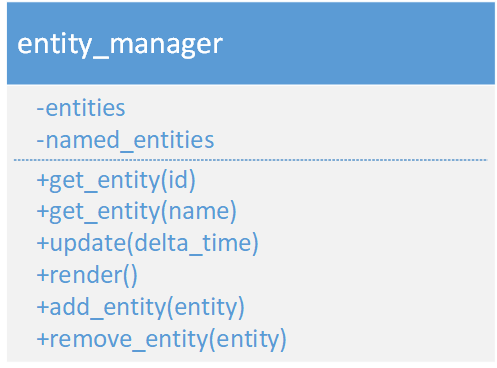Select the +remove_entity(entity) method
Image resolution: width=497 pixels, height=368 pixels.
(x=162, y=339)
